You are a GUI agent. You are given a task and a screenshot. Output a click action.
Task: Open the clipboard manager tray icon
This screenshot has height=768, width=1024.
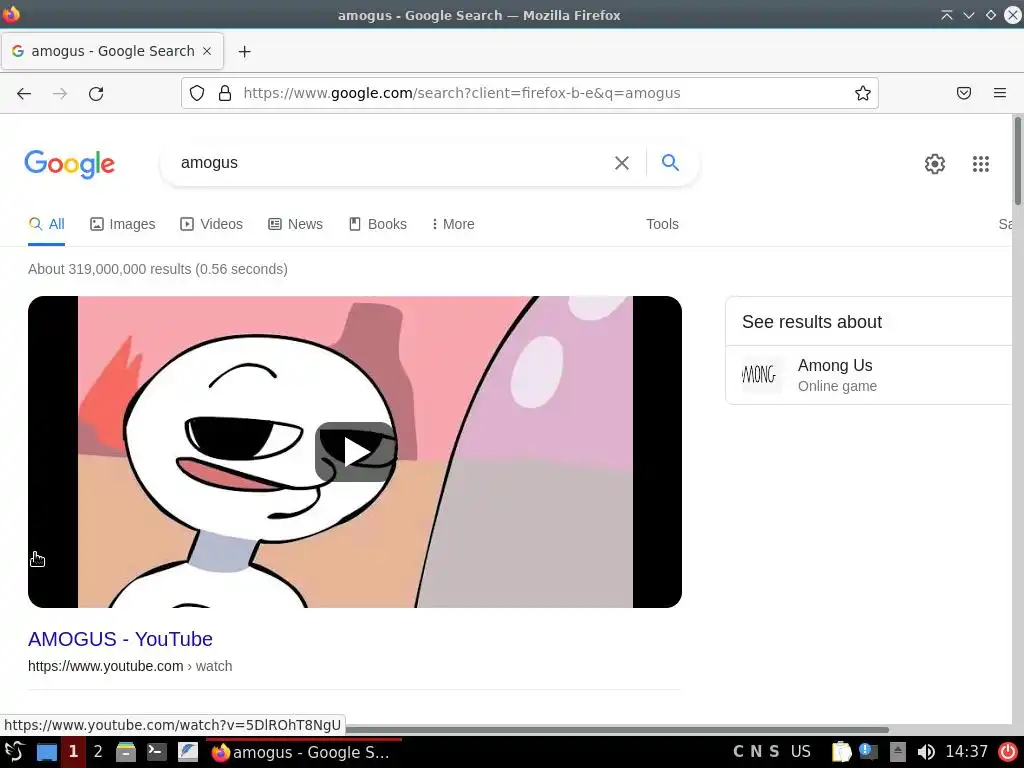pyautogui.click(x=841, y=752)
